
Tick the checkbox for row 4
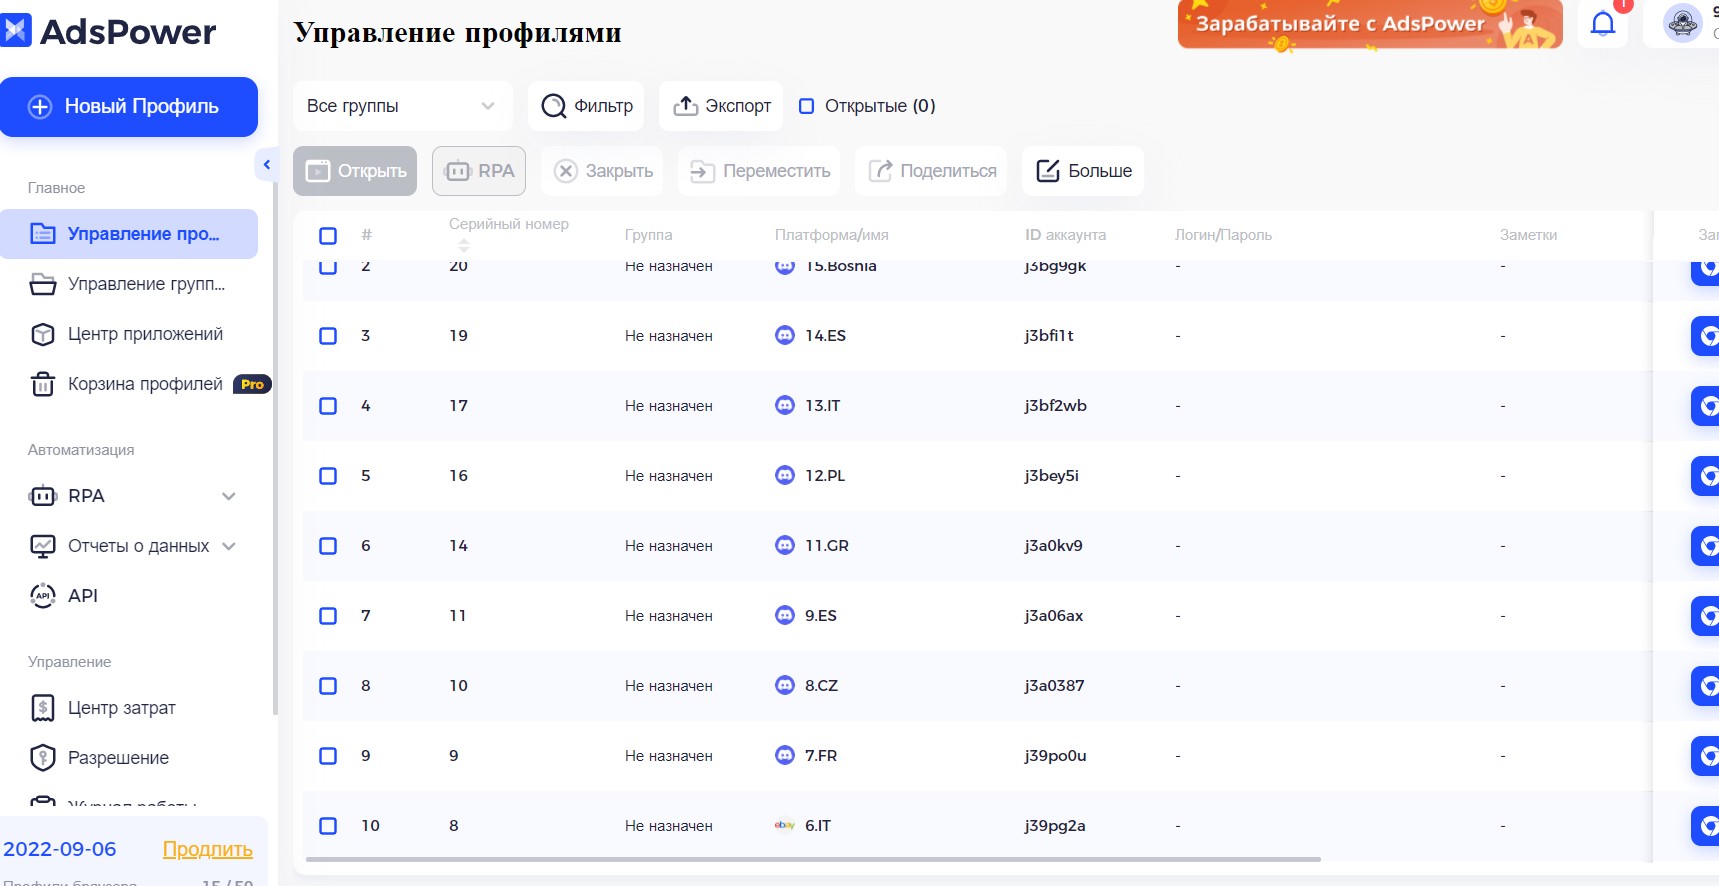pos(328,406)
